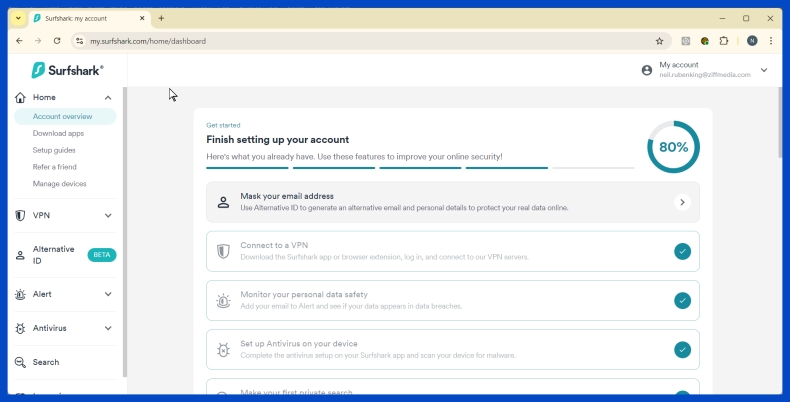The image size is (790, 402).
Task: Open Search using magnifier icon
Action: pyautogui.click(x=21, y=362)
